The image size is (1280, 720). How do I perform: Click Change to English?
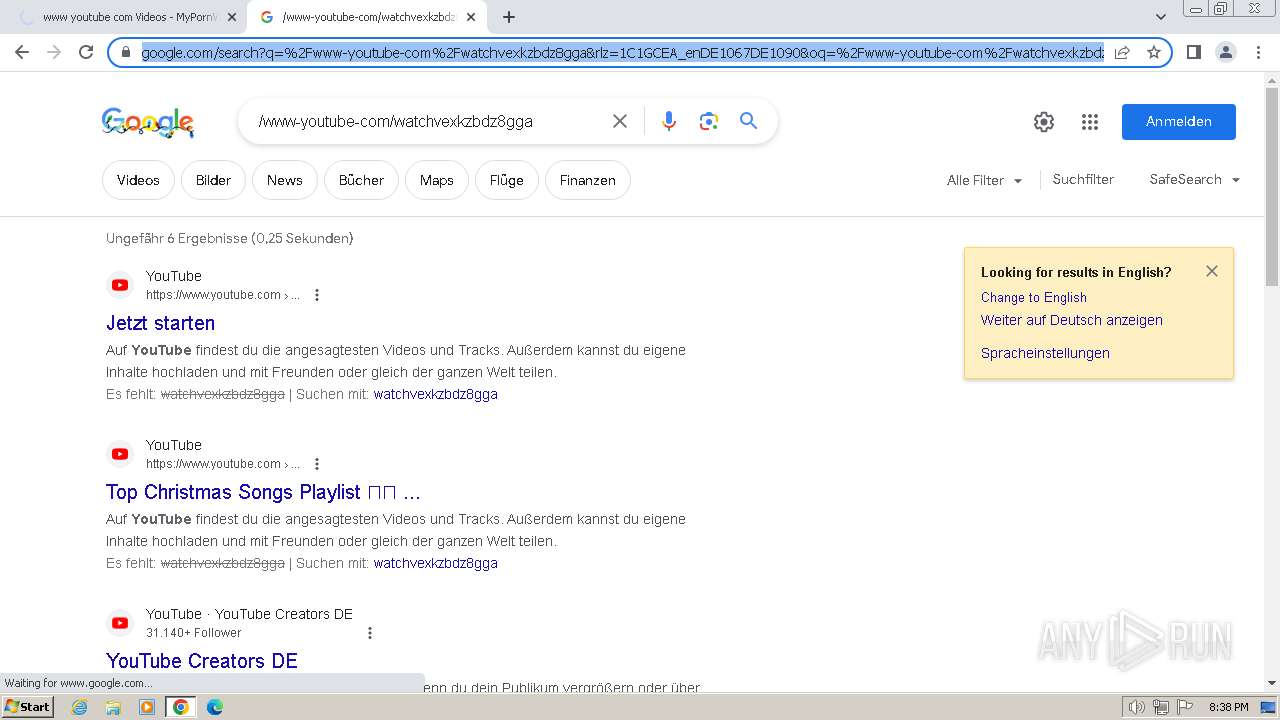click(x=1033, y=297)
